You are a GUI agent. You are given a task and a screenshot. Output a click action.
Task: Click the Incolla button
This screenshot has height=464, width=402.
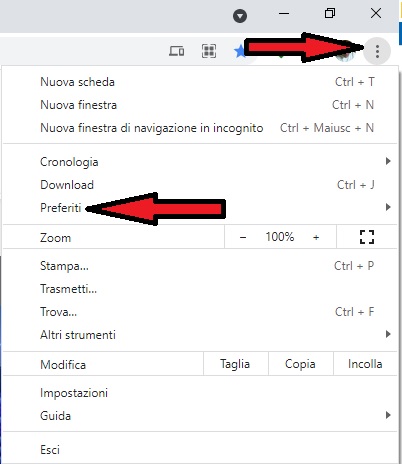[365, 364]
